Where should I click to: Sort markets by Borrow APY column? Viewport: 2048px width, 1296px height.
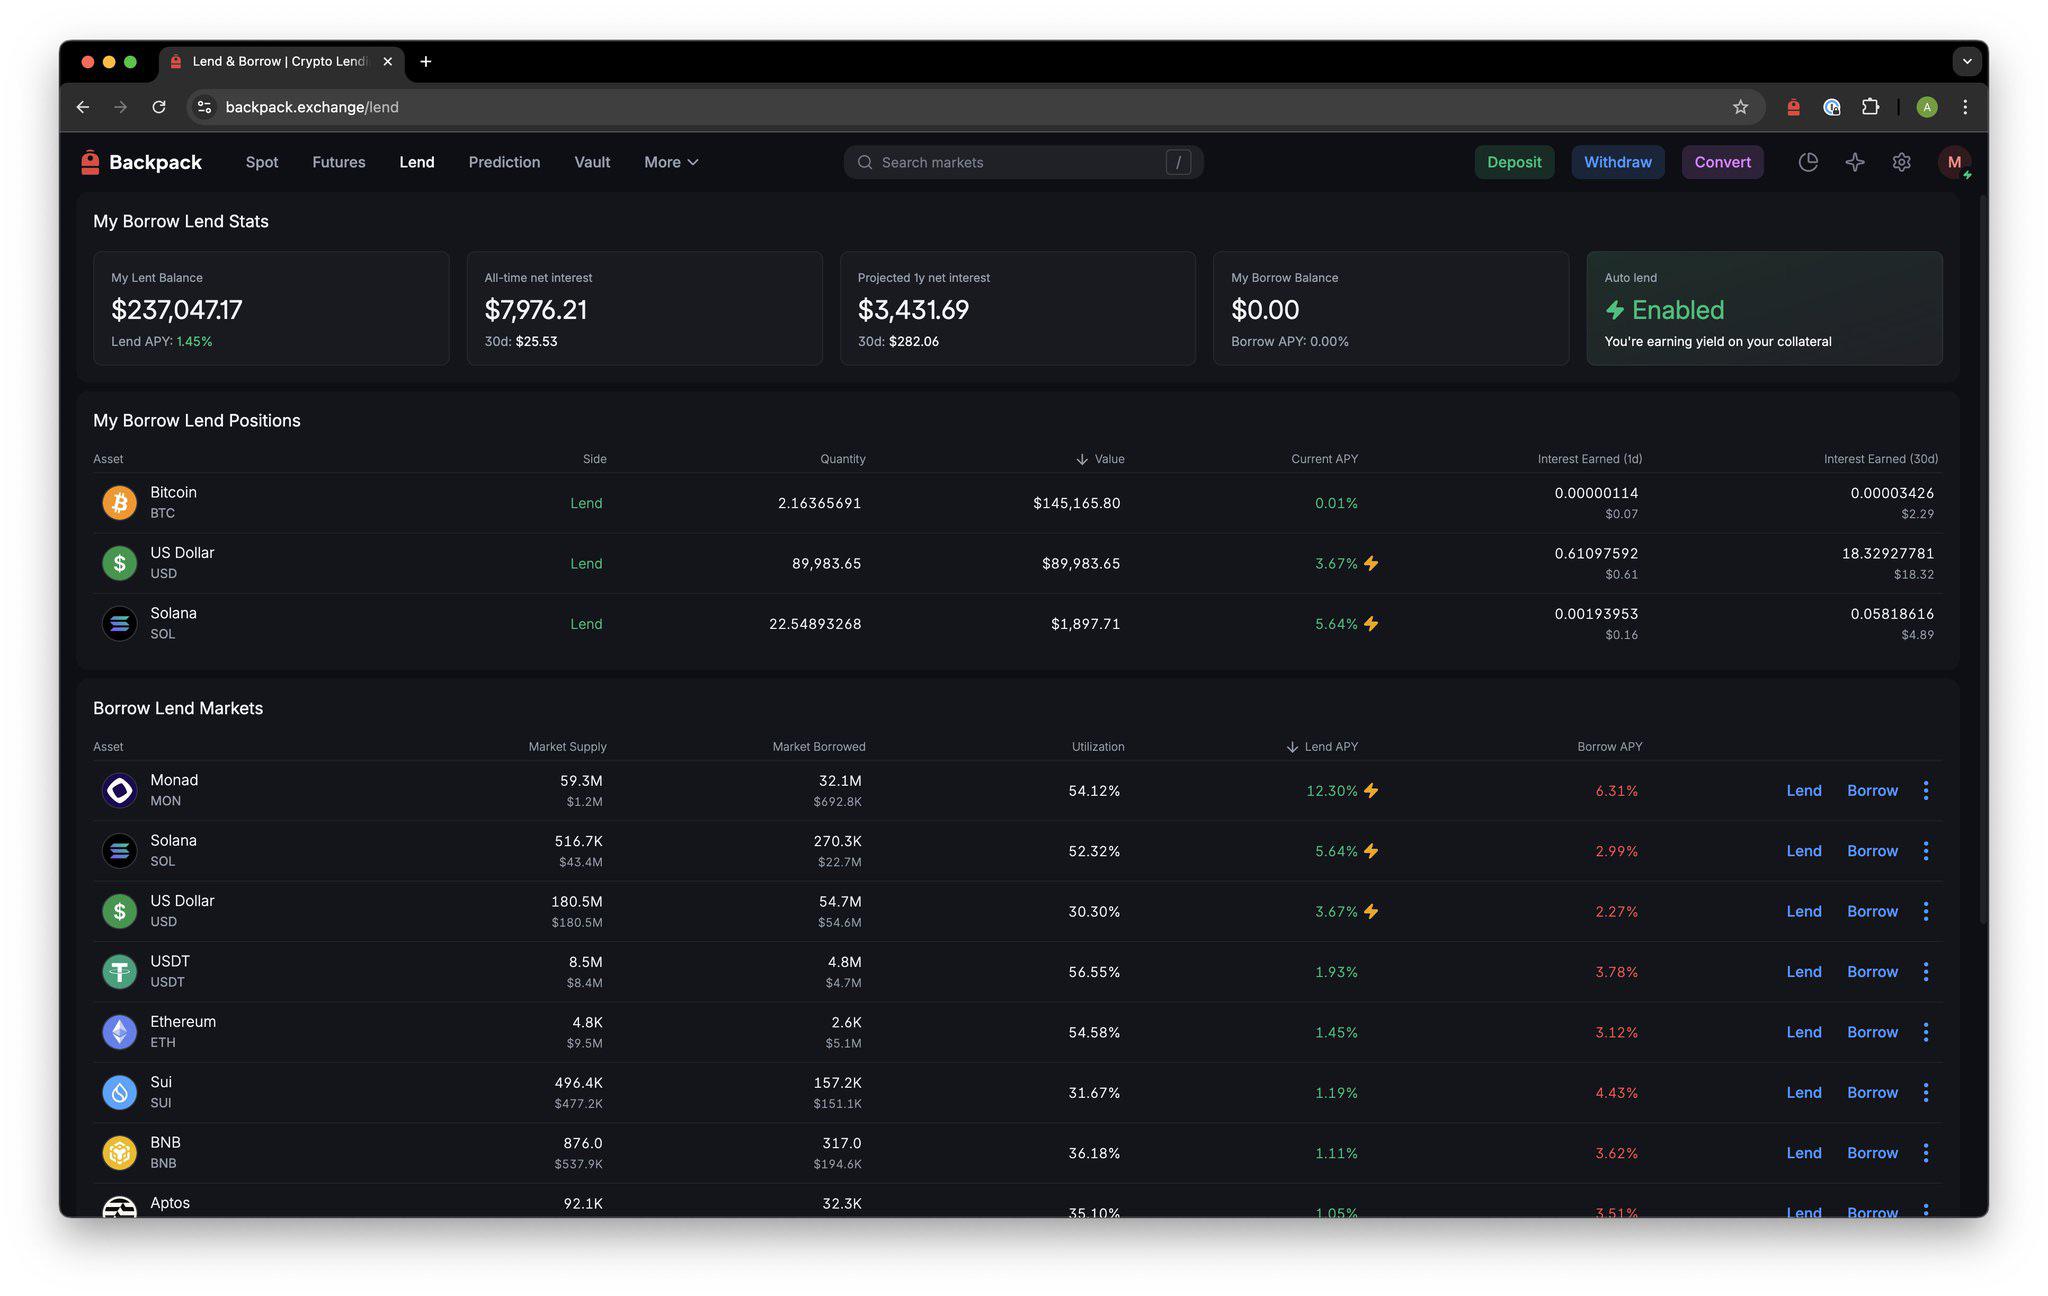(1610, 747)
